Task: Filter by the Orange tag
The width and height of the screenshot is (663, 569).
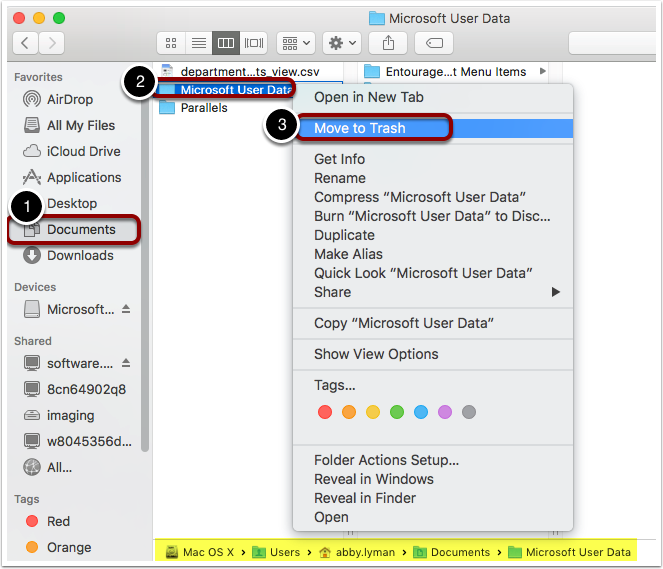Action: [x=68, y=547]
